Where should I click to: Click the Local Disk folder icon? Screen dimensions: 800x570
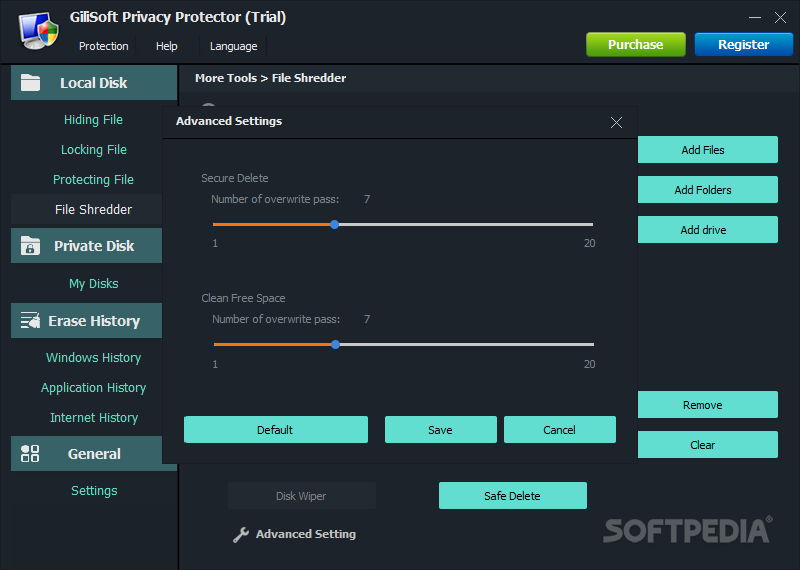pyautogui.click(x=30, y=83)
